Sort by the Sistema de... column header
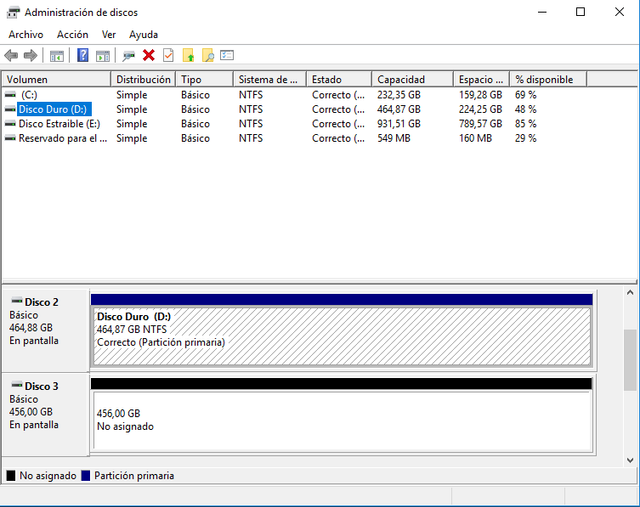 click(270, 79)
